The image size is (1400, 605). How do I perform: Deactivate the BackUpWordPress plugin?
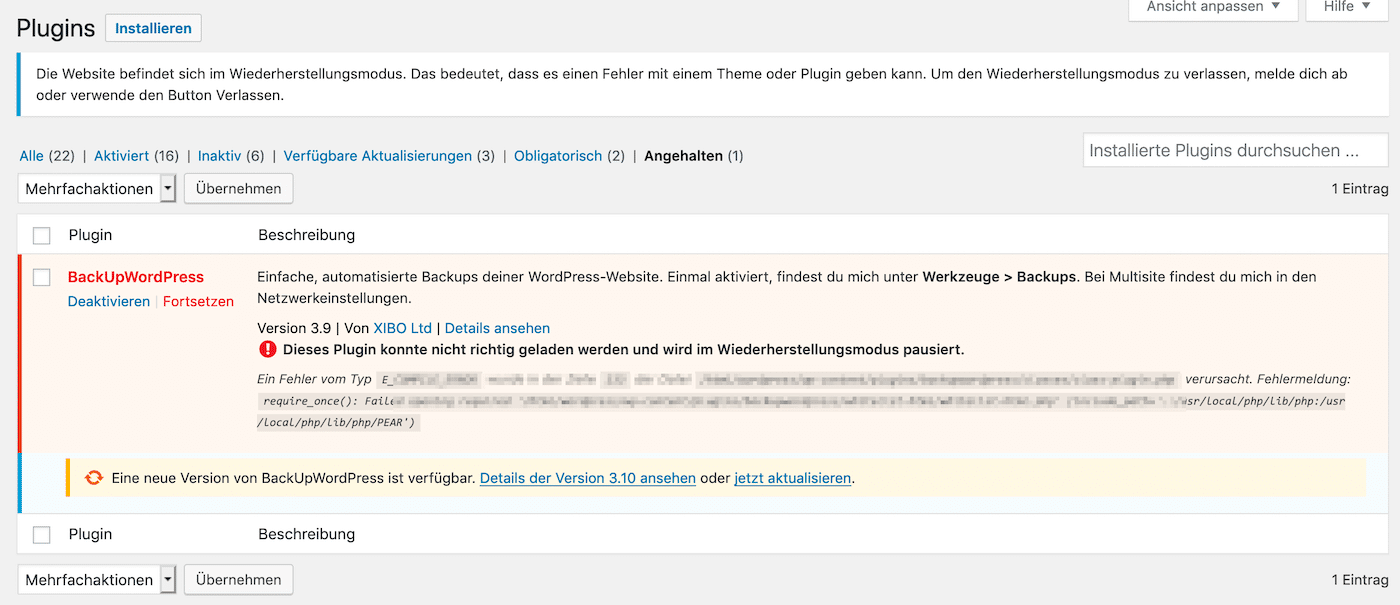109,301
